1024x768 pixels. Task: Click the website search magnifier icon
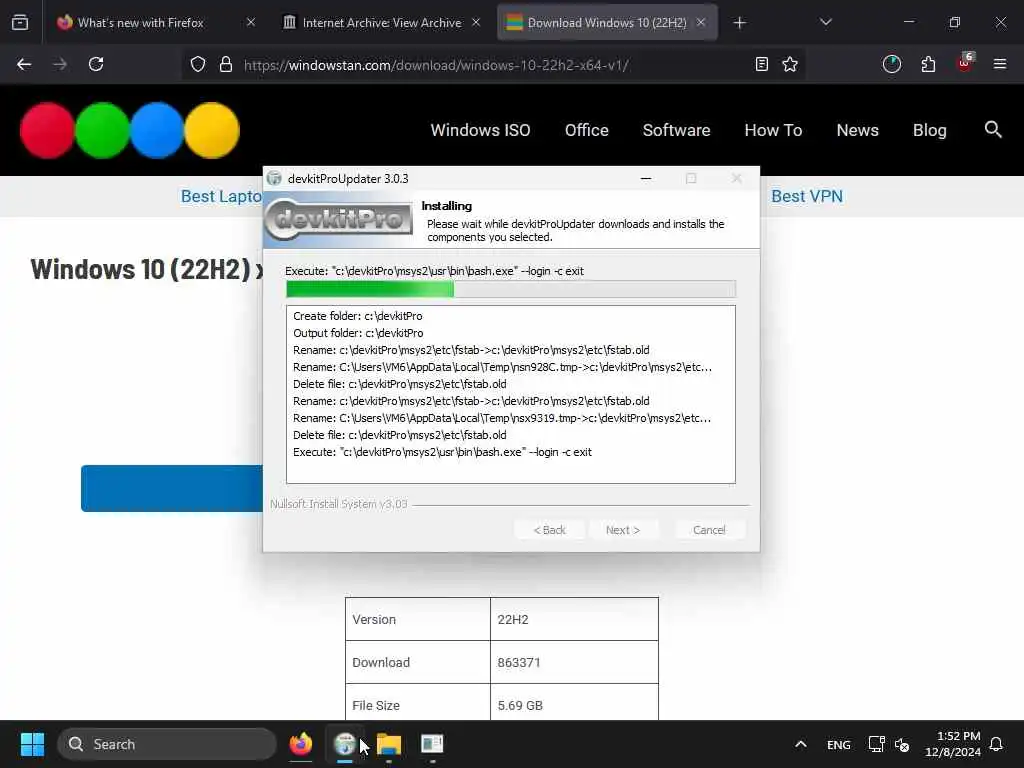993,129
